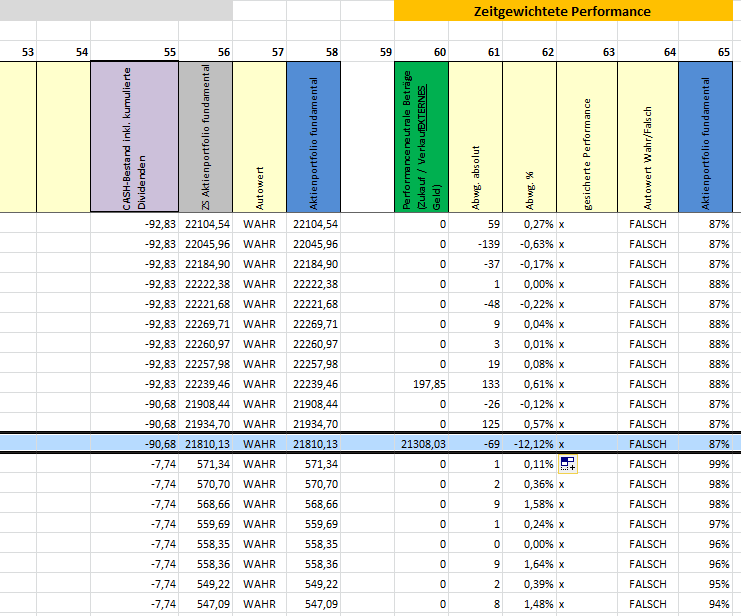Open the Auto Fill Options icon
741x616 pixels.
click(568, 464)
